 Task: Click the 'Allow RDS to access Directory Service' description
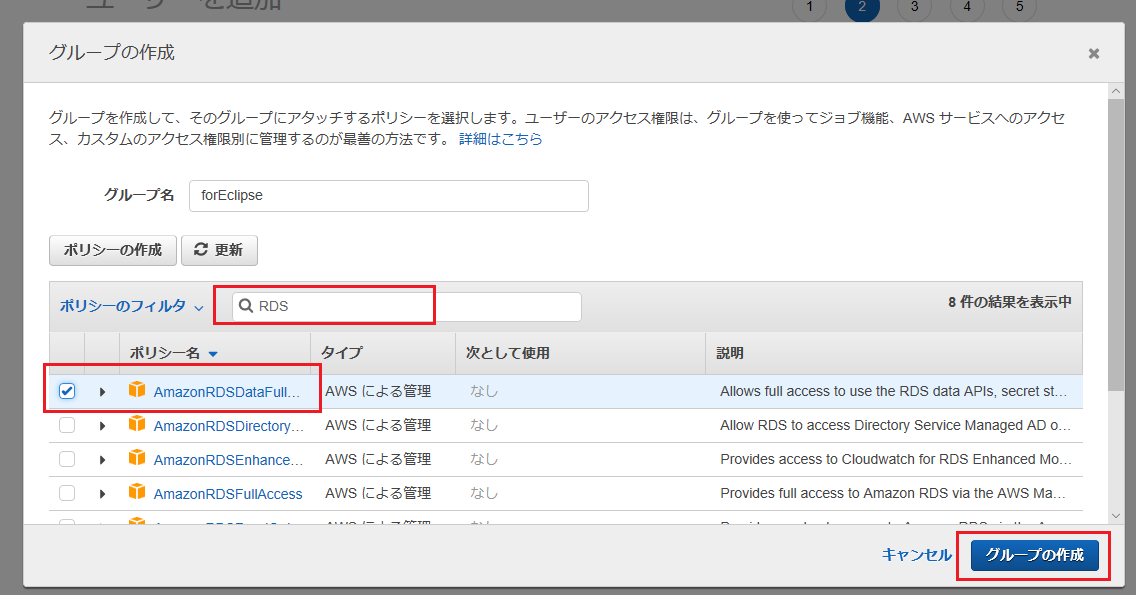pos(895,425)
